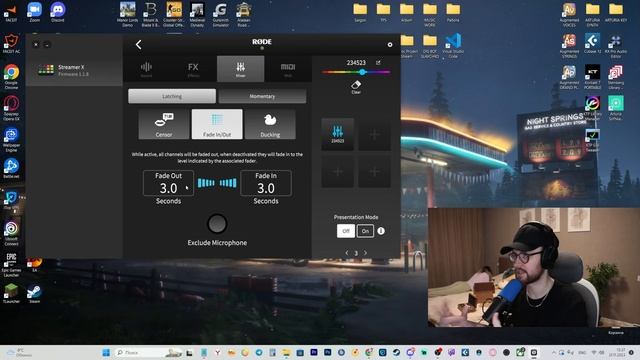Open Discord desktop shortcut
This screenshot has width=640, height=360.
point(58,12)
